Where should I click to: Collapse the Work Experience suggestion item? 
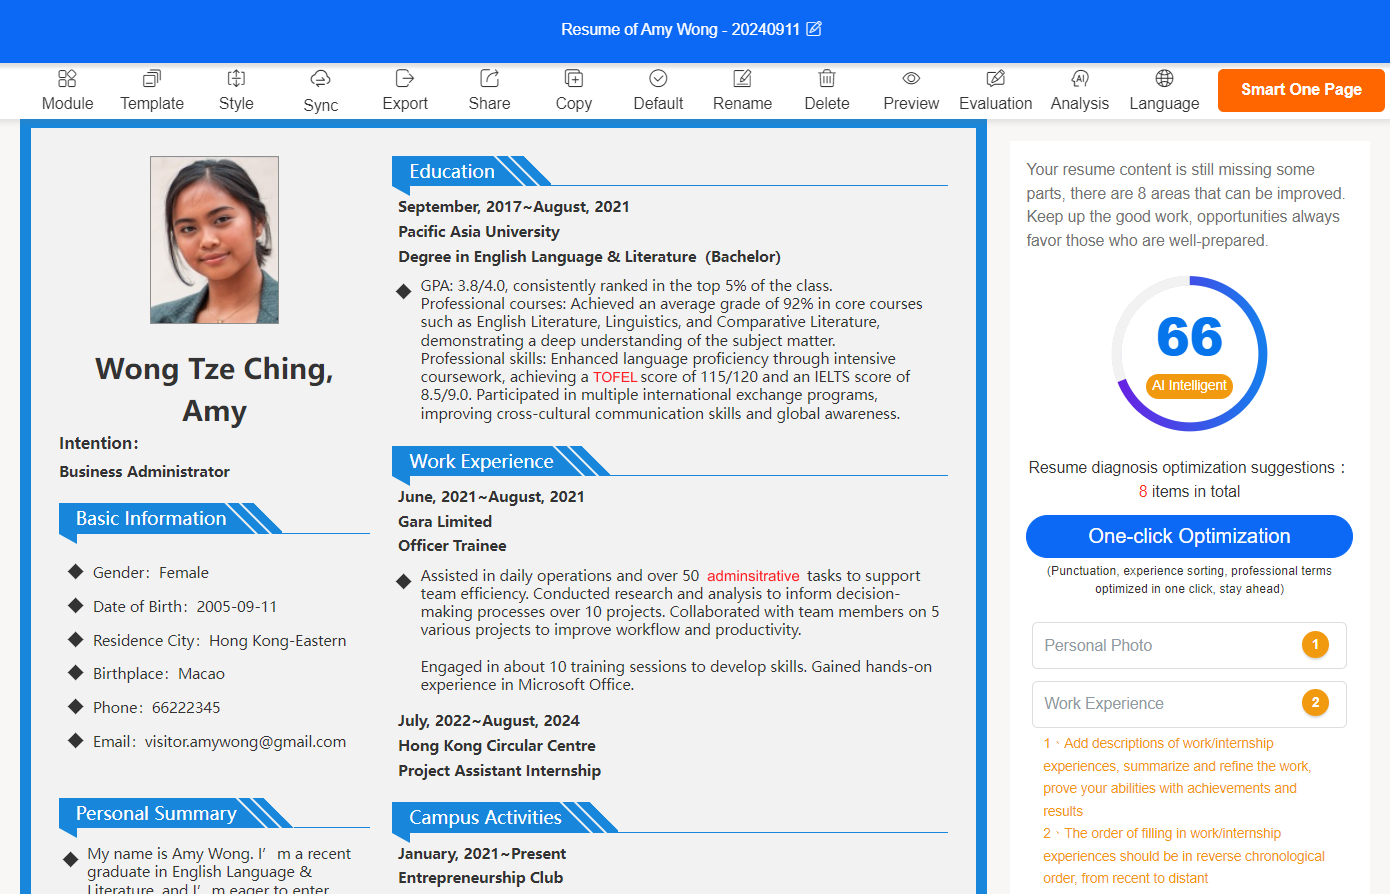(x=1189, y=704)
